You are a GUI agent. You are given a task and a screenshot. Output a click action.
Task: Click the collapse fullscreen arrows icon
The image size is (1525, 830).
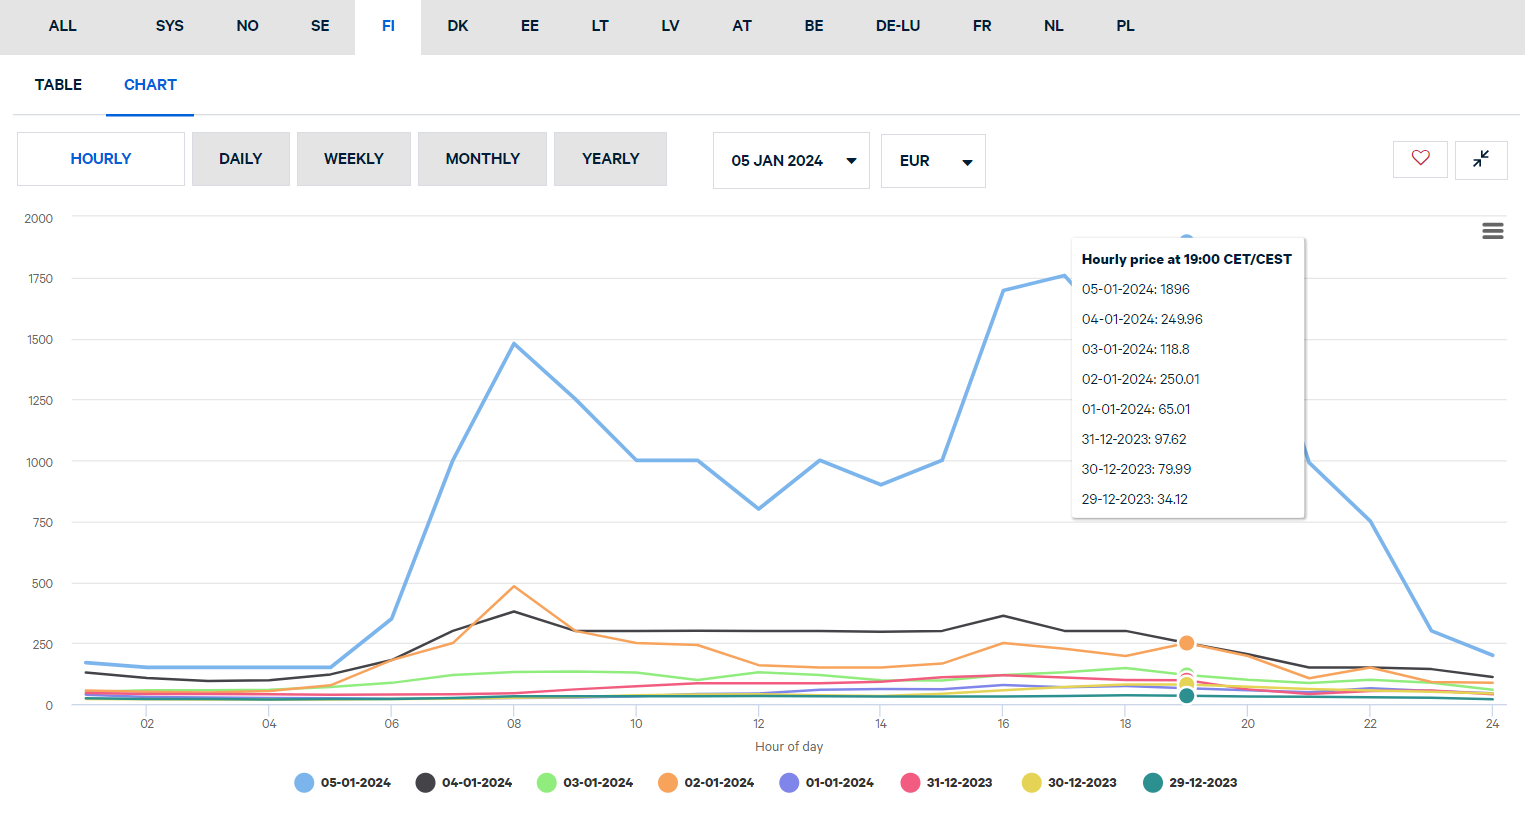click(x=1481, y=159)
